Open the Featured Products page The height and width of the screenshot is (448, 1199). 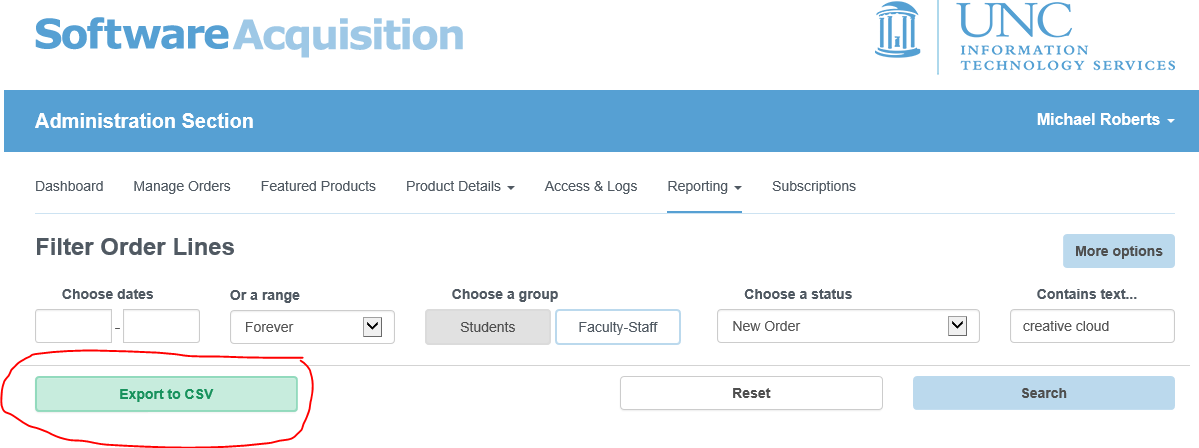click(318, 186)
